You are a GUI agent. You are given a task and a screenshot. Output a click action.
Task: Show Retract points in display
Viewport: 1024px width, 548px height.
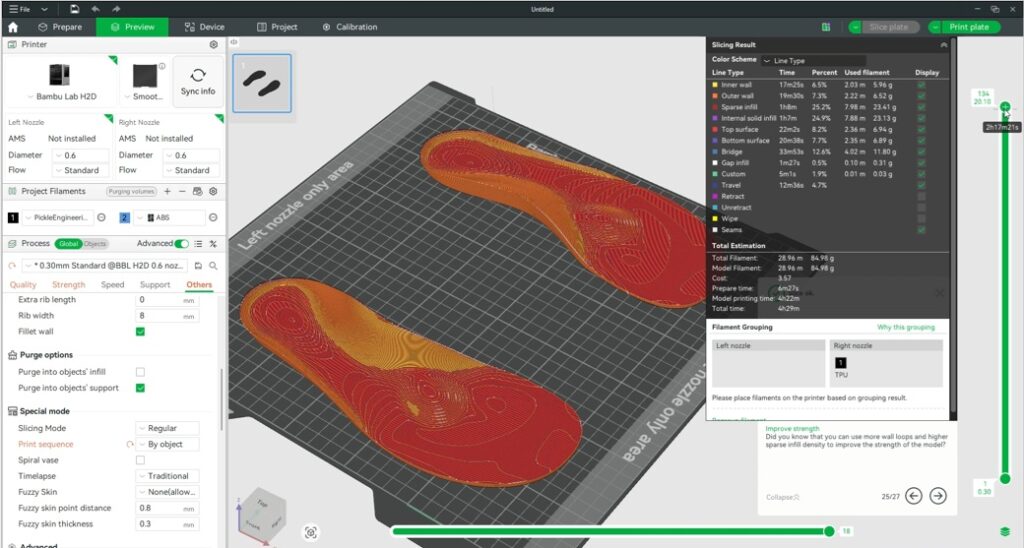click(x=921, y=197)
